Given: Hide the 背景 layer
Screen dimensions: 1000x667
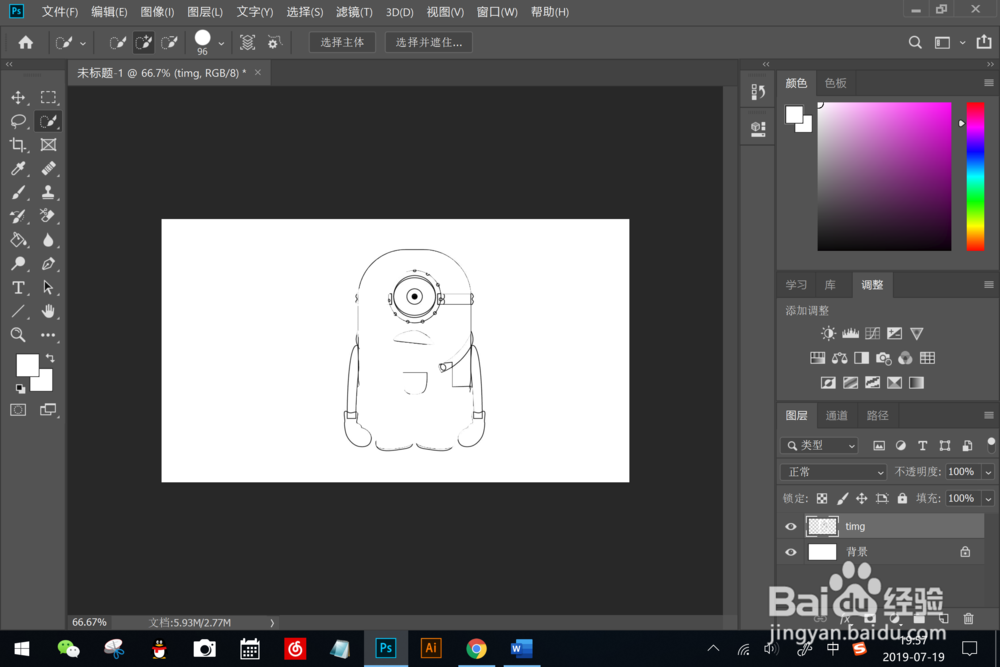Looking at the screenshot, I should point(791,552).
